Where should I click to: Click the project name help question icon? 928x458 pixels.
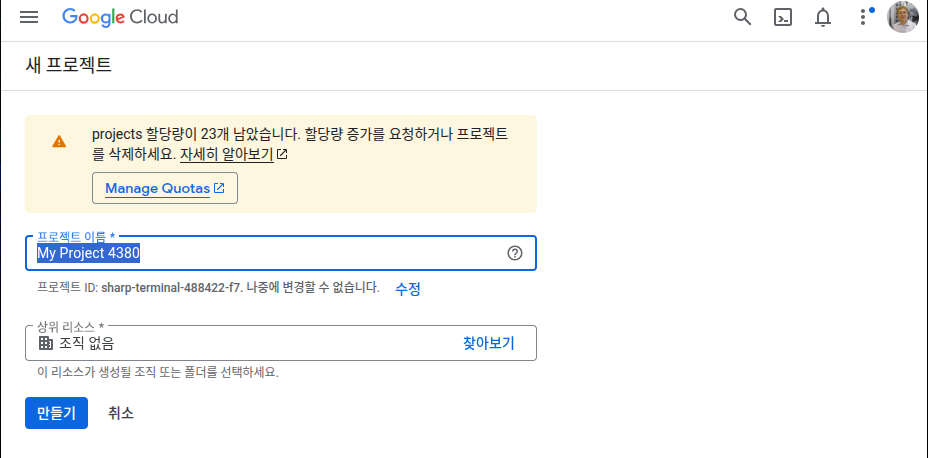click(x=515, y=253)
